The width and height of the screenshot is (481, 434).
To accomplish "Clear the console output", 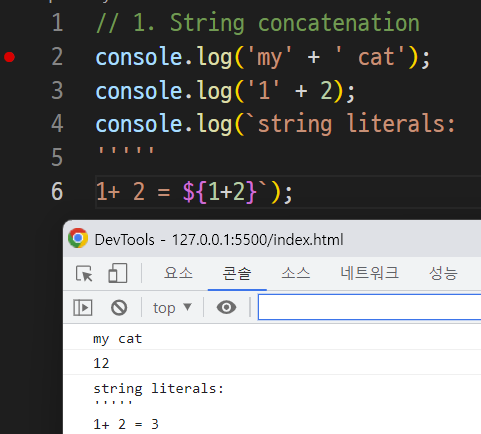I will coord(119,307).
